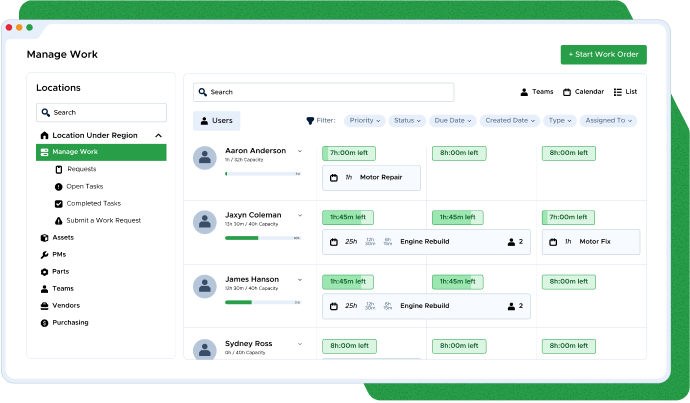Viewport: 690px width, 403px height.
Task: Select the Completed Tasks checkmark icon
Action: tap(59, 204)
